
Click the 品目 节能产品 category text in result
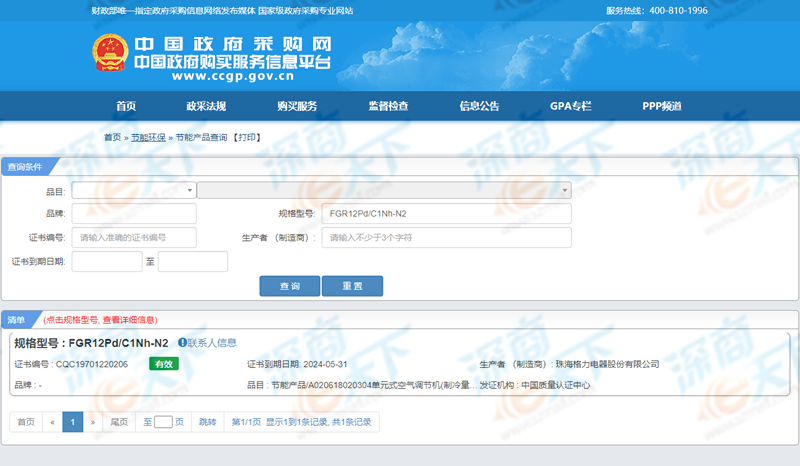click(x=362, y=385)
